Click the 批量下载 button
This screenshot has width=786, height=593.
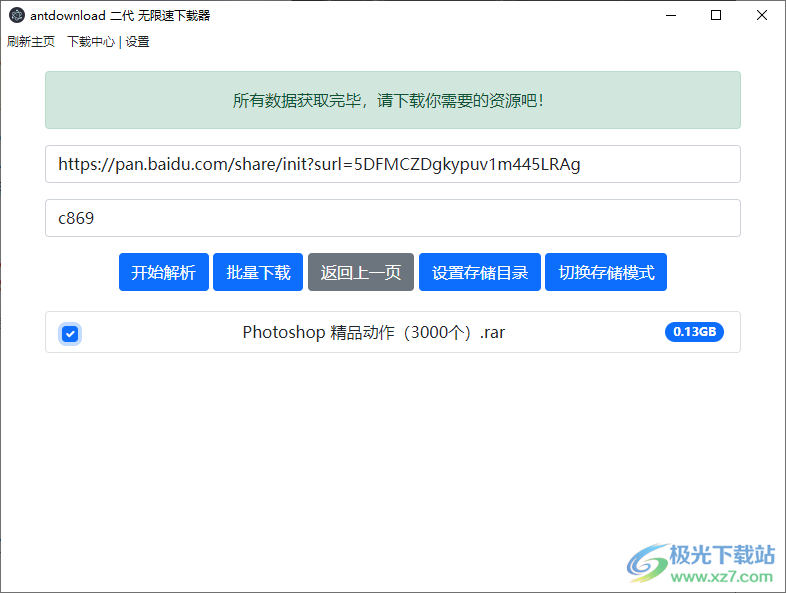258,272
